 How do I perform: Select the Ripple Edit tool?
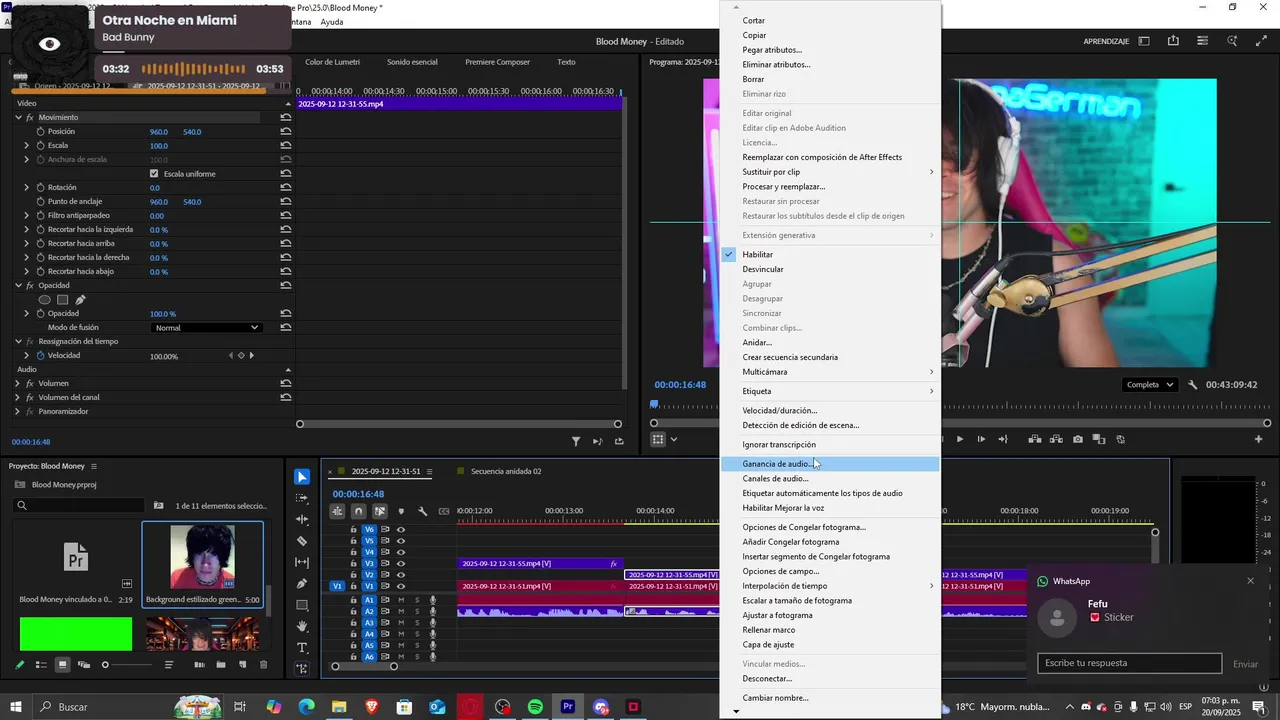click(x=302, y=520)
